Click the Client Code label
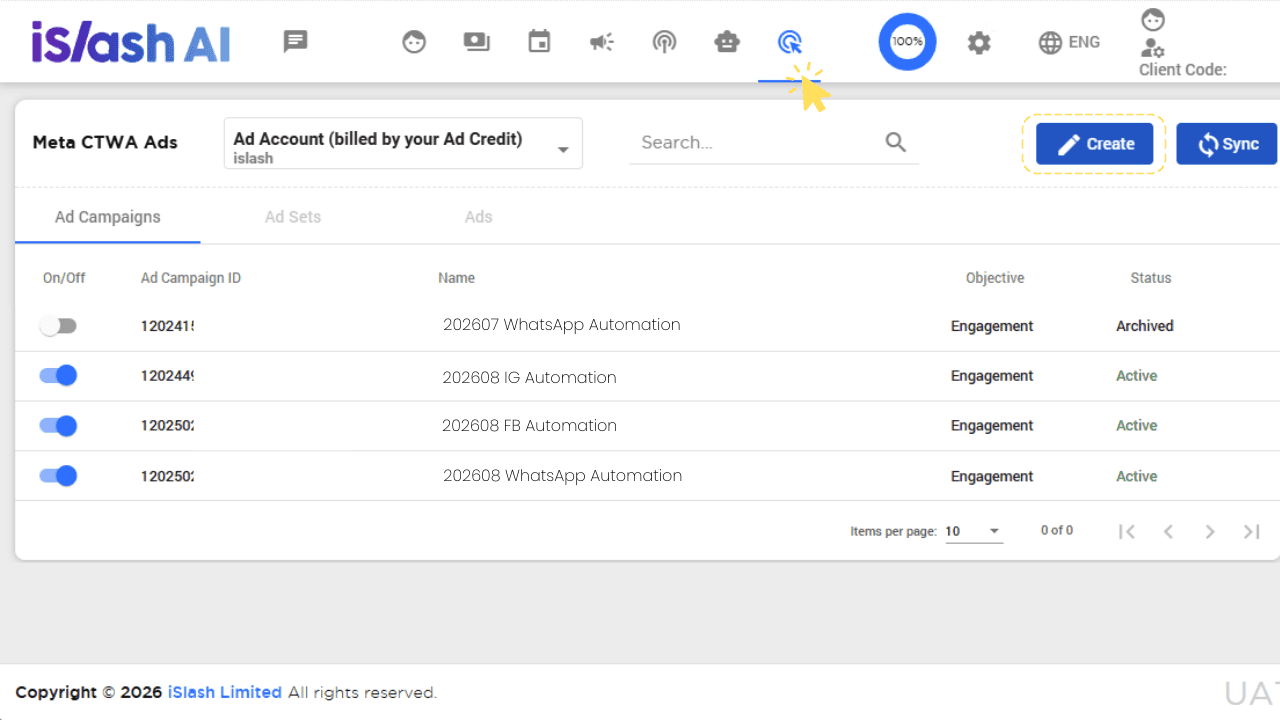This screenshot has height=720, width=1280. tap(1183, 70)
